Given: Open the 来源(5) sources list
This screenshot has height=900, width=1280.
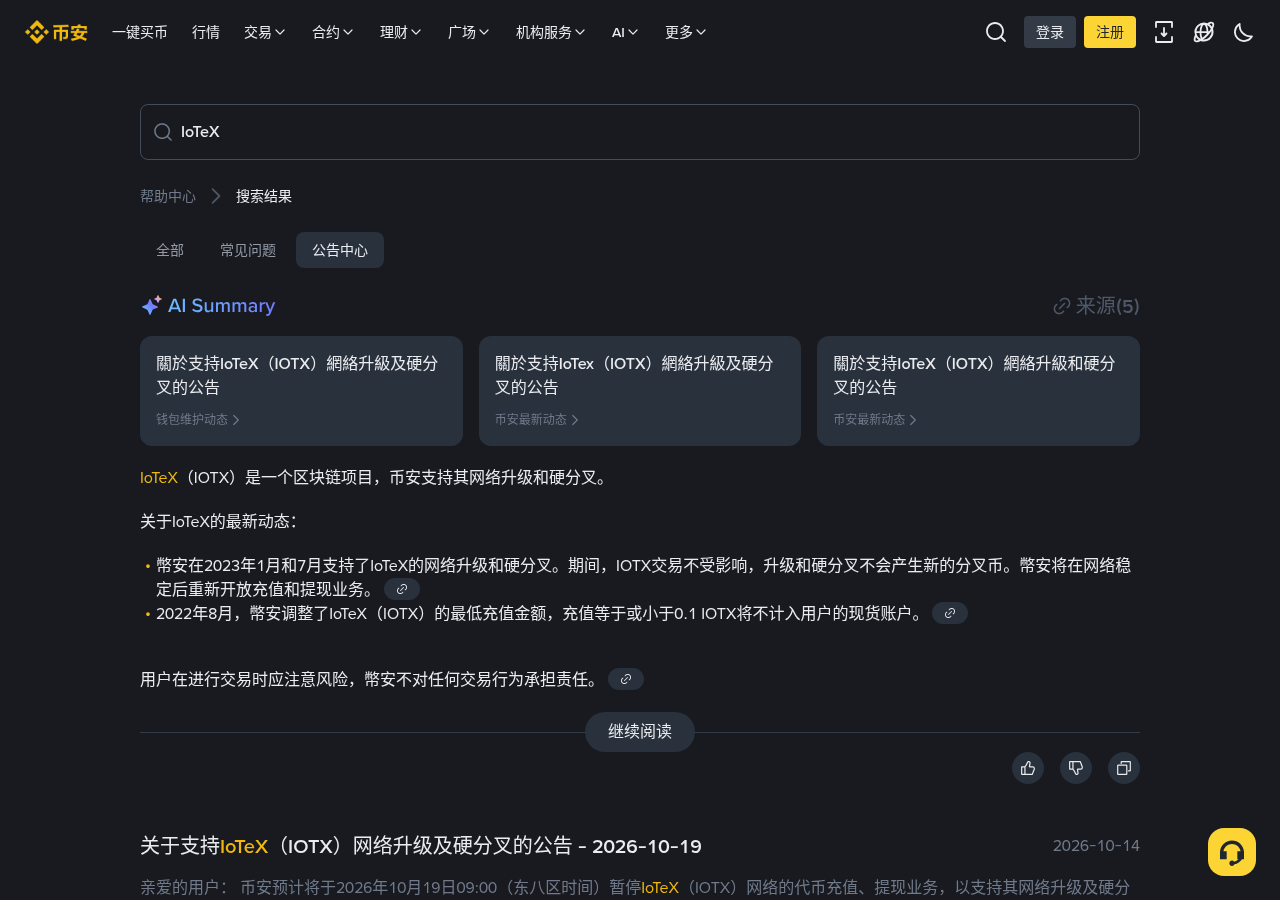Looking at the screenshot, I should [1096, 306].
